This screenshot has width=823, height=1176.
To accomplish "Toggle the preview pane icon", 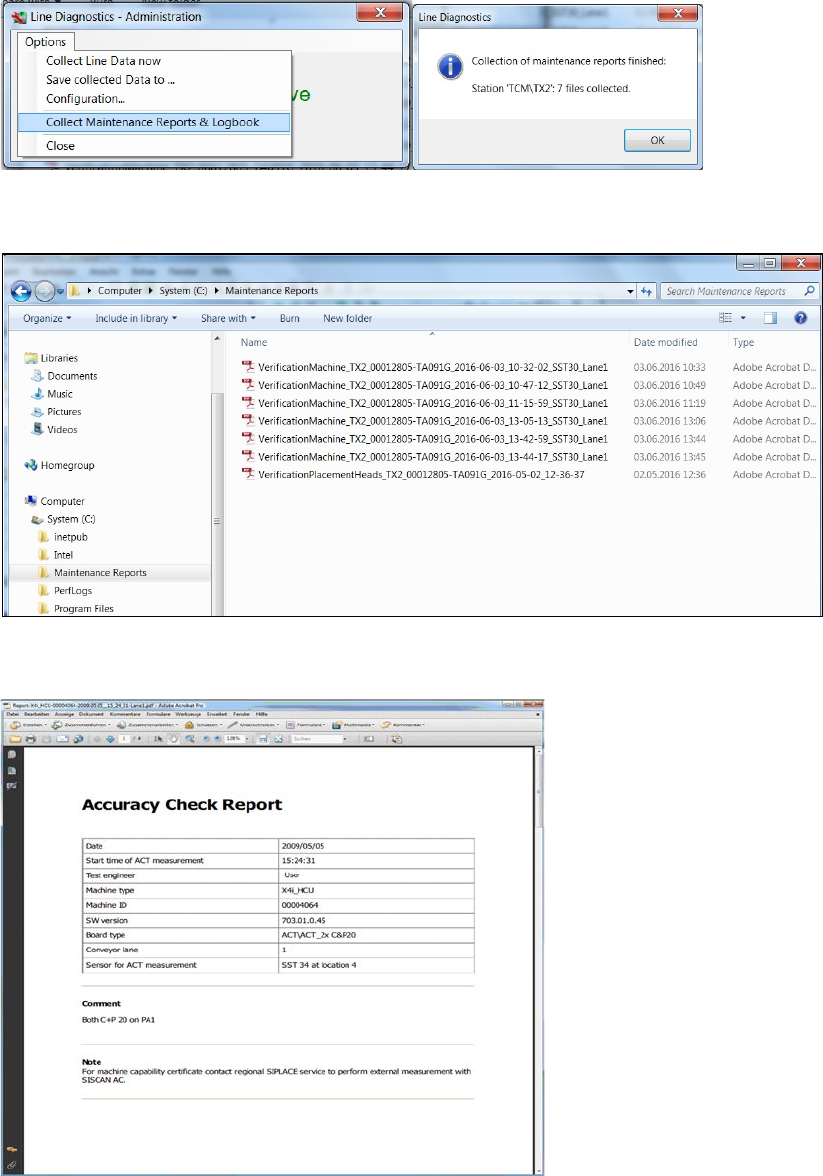I will click(x=770, y=318).
